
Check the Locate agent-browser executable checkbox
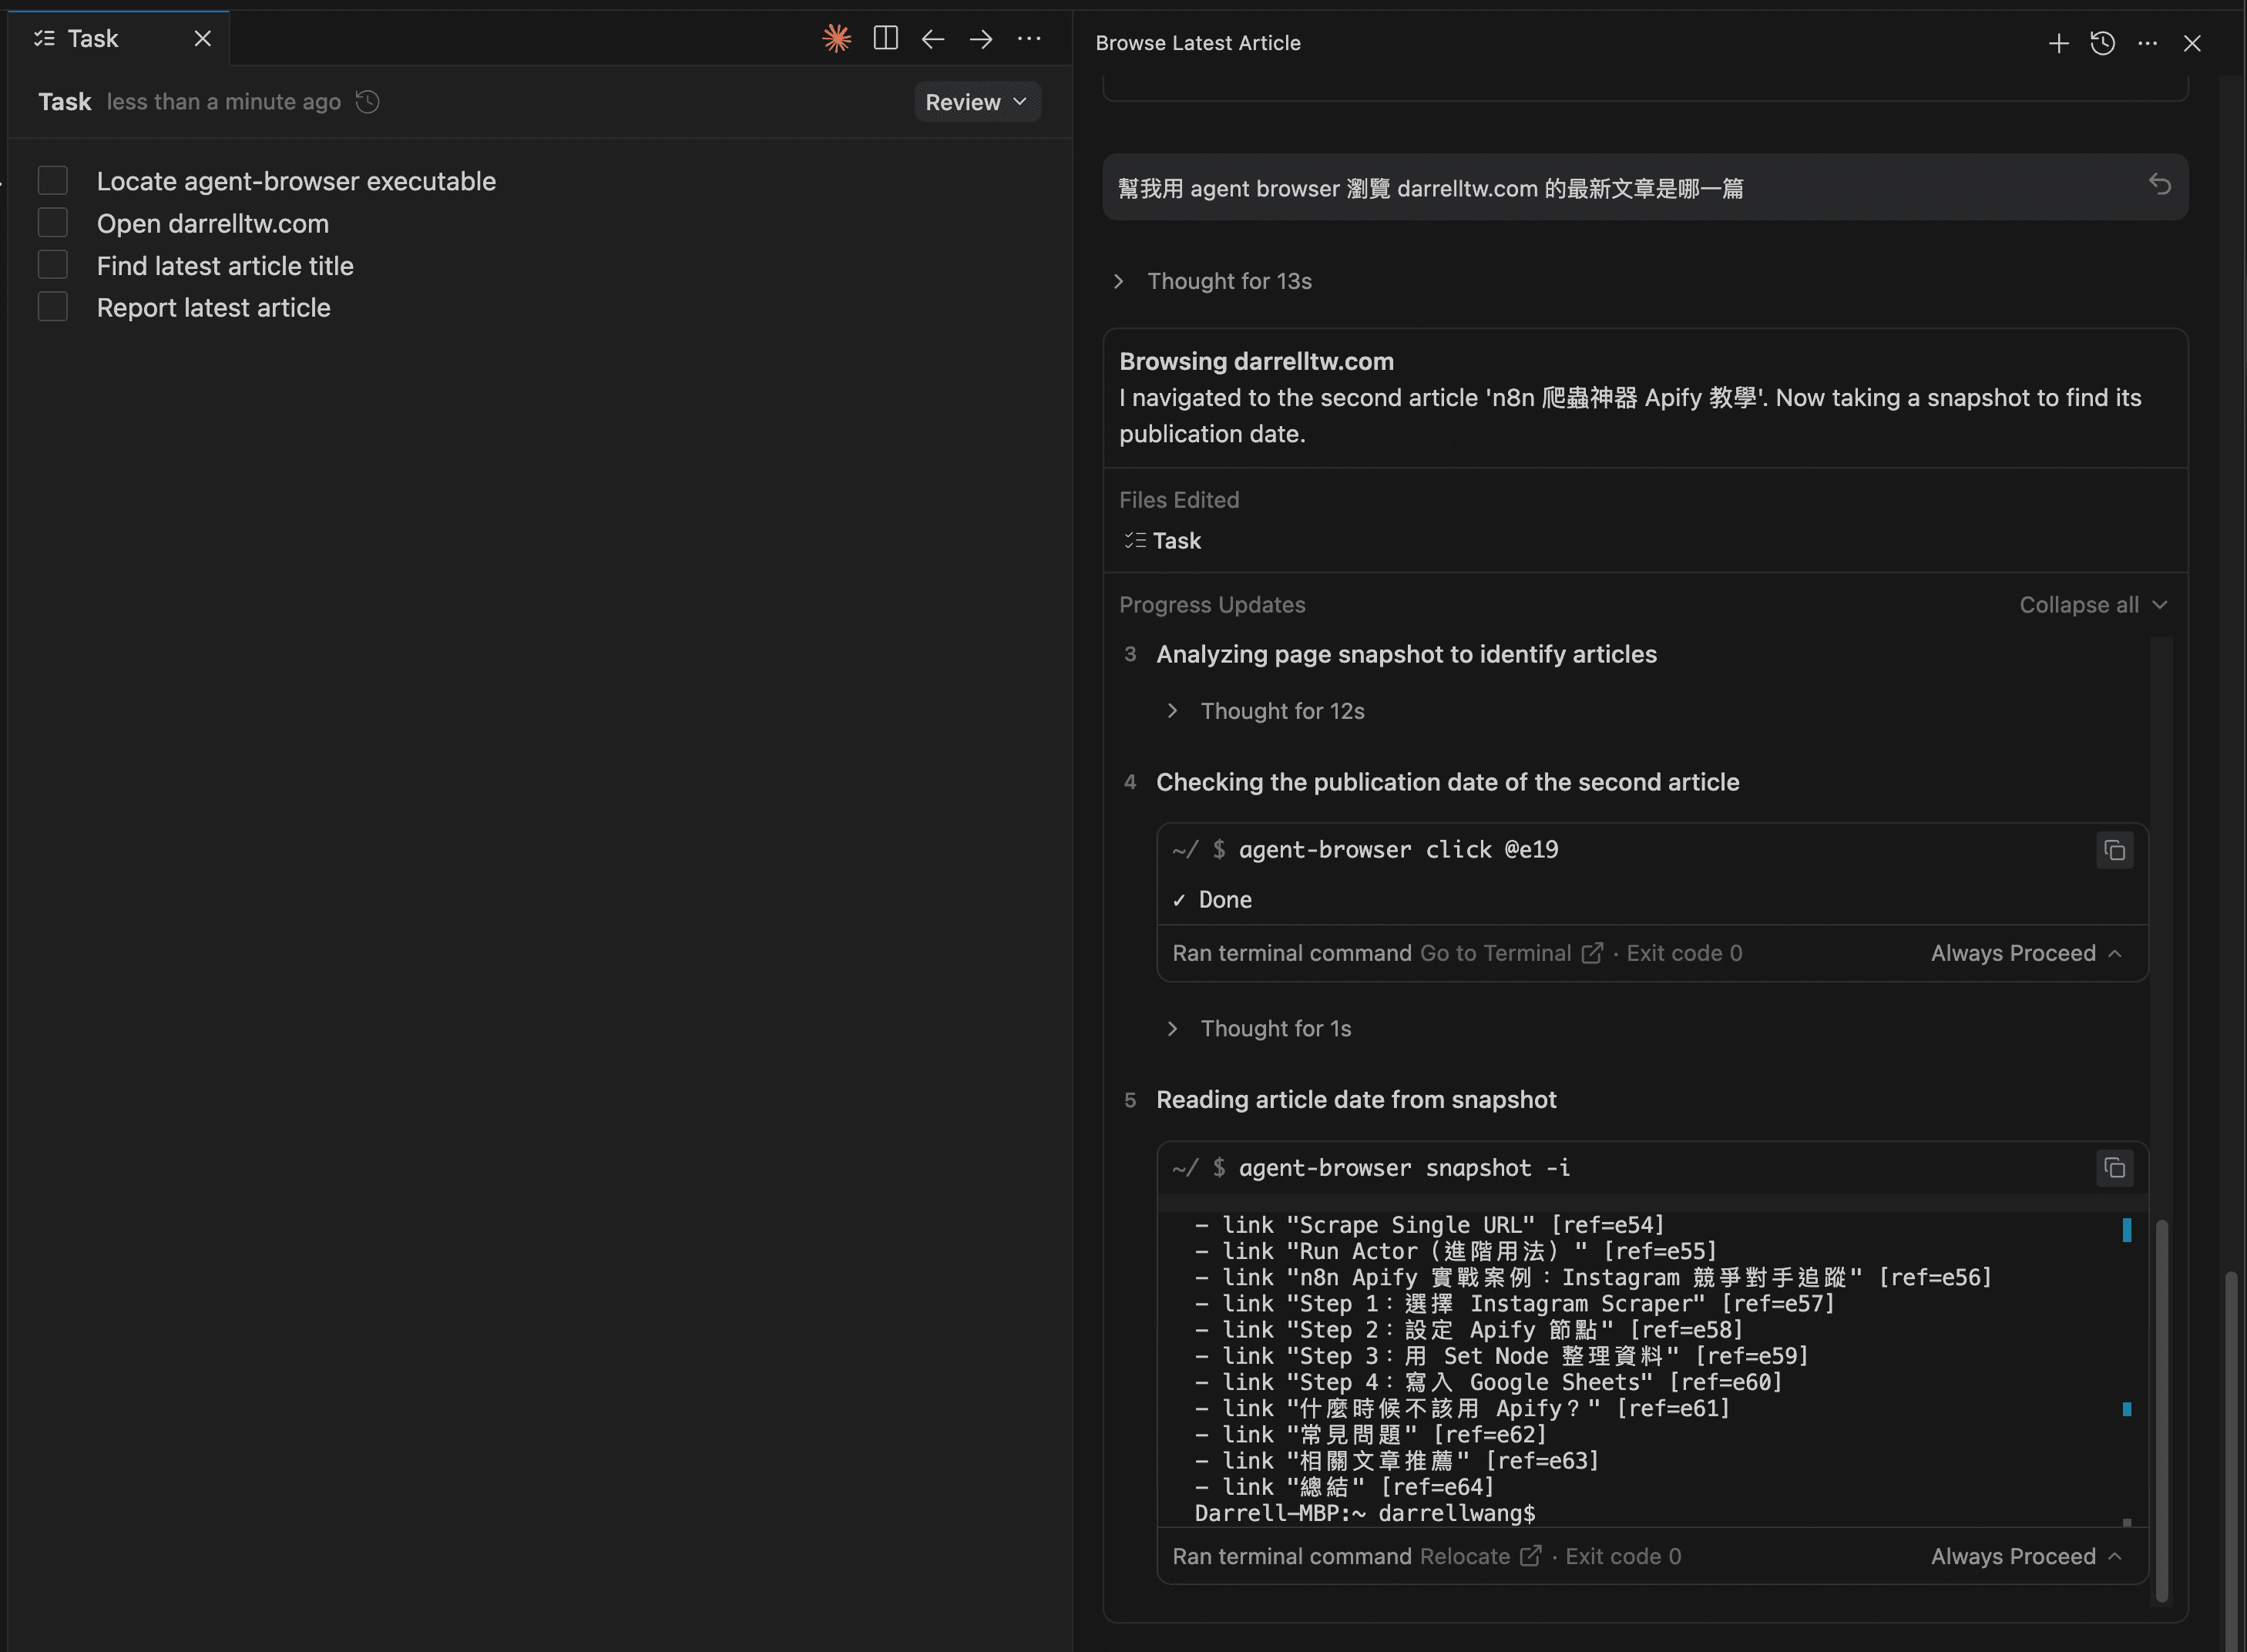point(53,181)
